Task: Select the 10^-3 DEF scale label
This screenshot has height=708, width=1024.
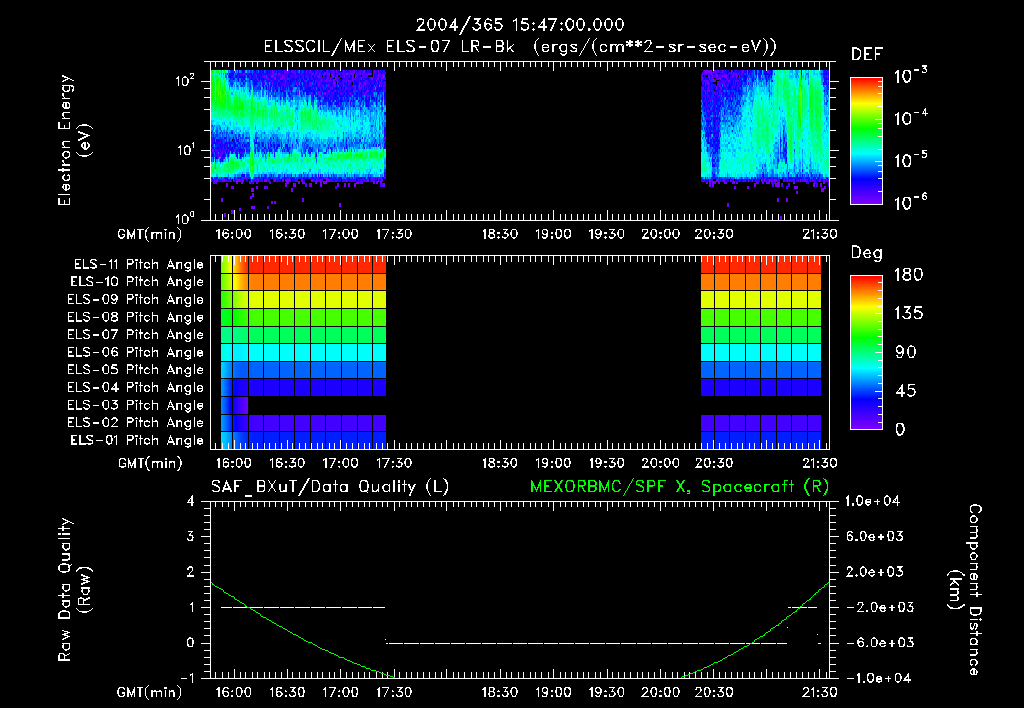Action: (x=910, y=76)
